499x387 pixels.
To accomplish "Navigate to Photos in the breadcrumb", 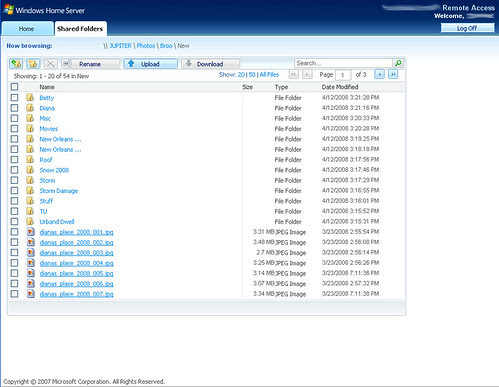I will click(x=146, y=46).
